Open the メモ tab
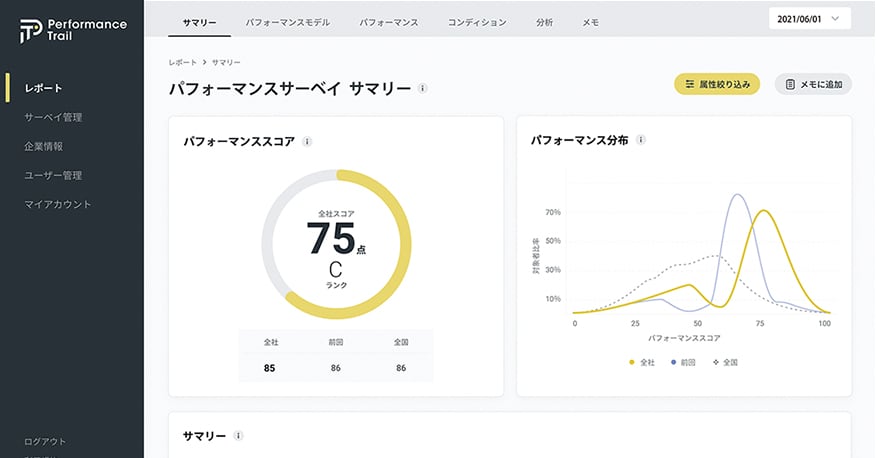The height and width of the screenshot is (458, 876). click(590, 21)
